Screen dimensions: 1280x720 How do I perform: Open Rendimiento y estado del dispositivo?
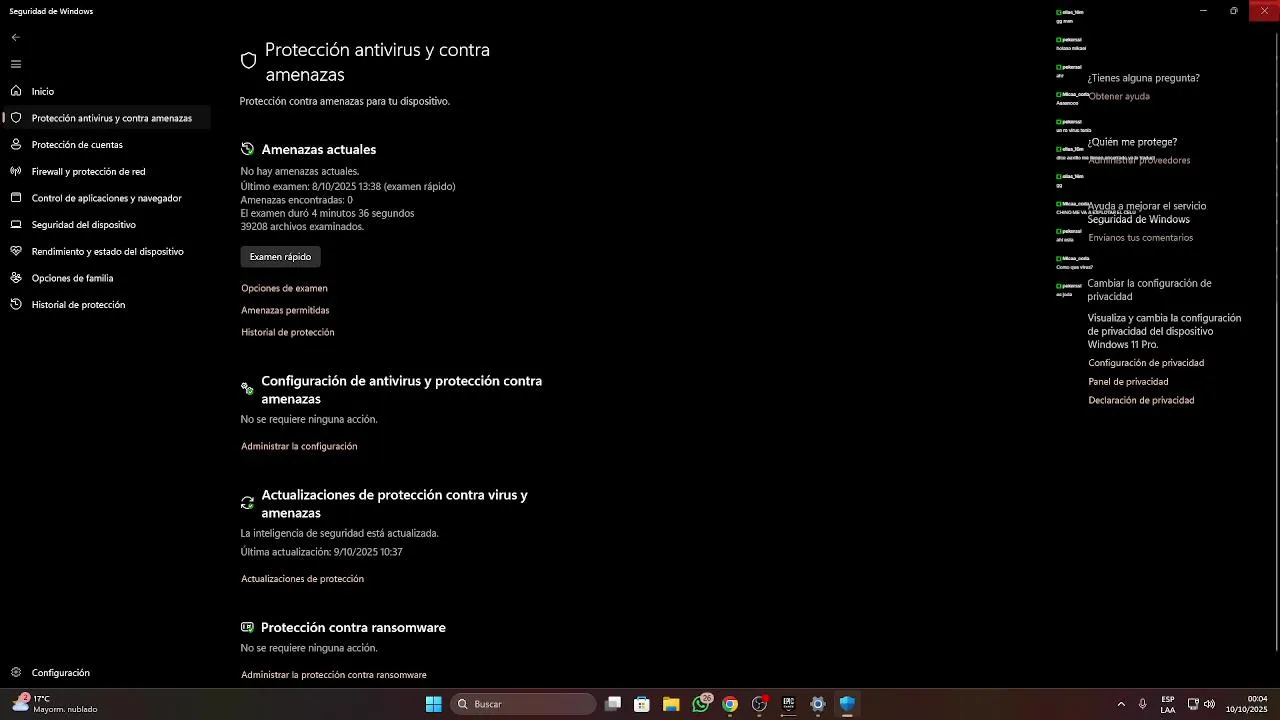click(107, 251)
